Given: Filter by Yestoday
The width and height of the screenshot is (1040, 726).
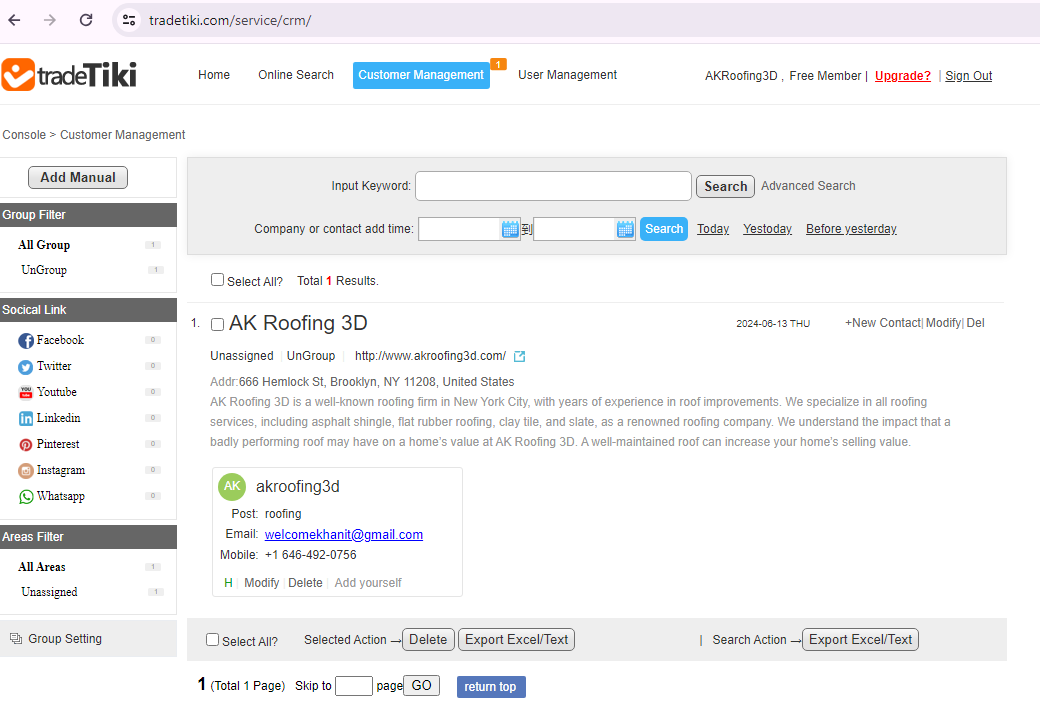Looking at the screenshot, I should pos(767,229).
